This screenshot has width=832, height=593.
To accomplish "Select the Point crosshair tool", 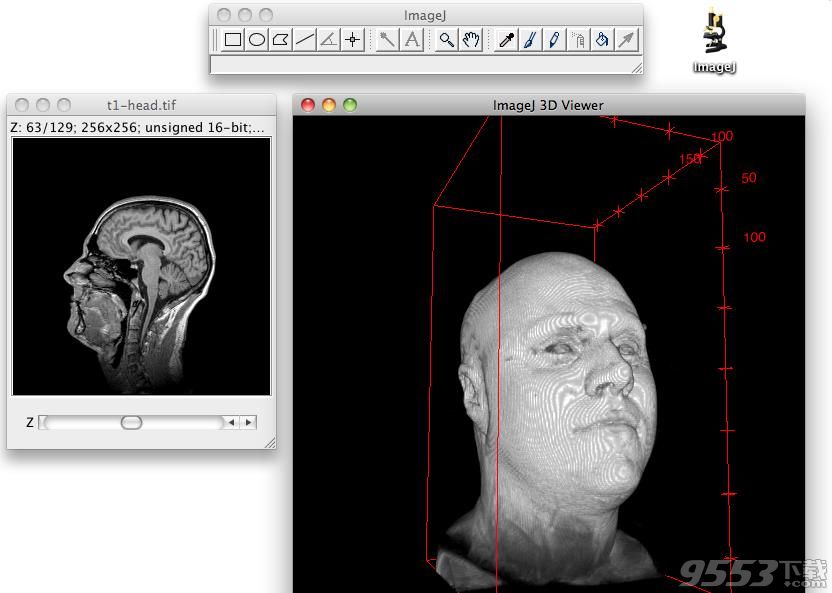I will 352,40.
